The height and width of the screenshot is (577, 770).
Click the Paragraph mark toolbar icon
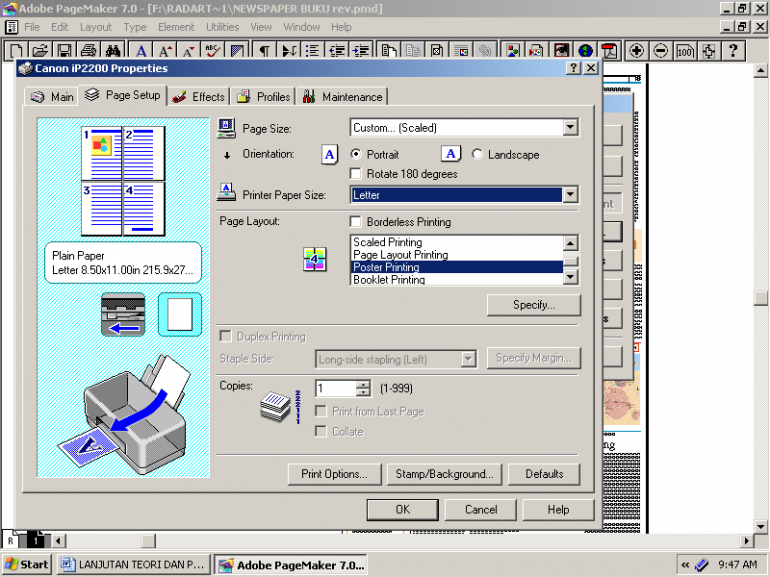(265, 51)
